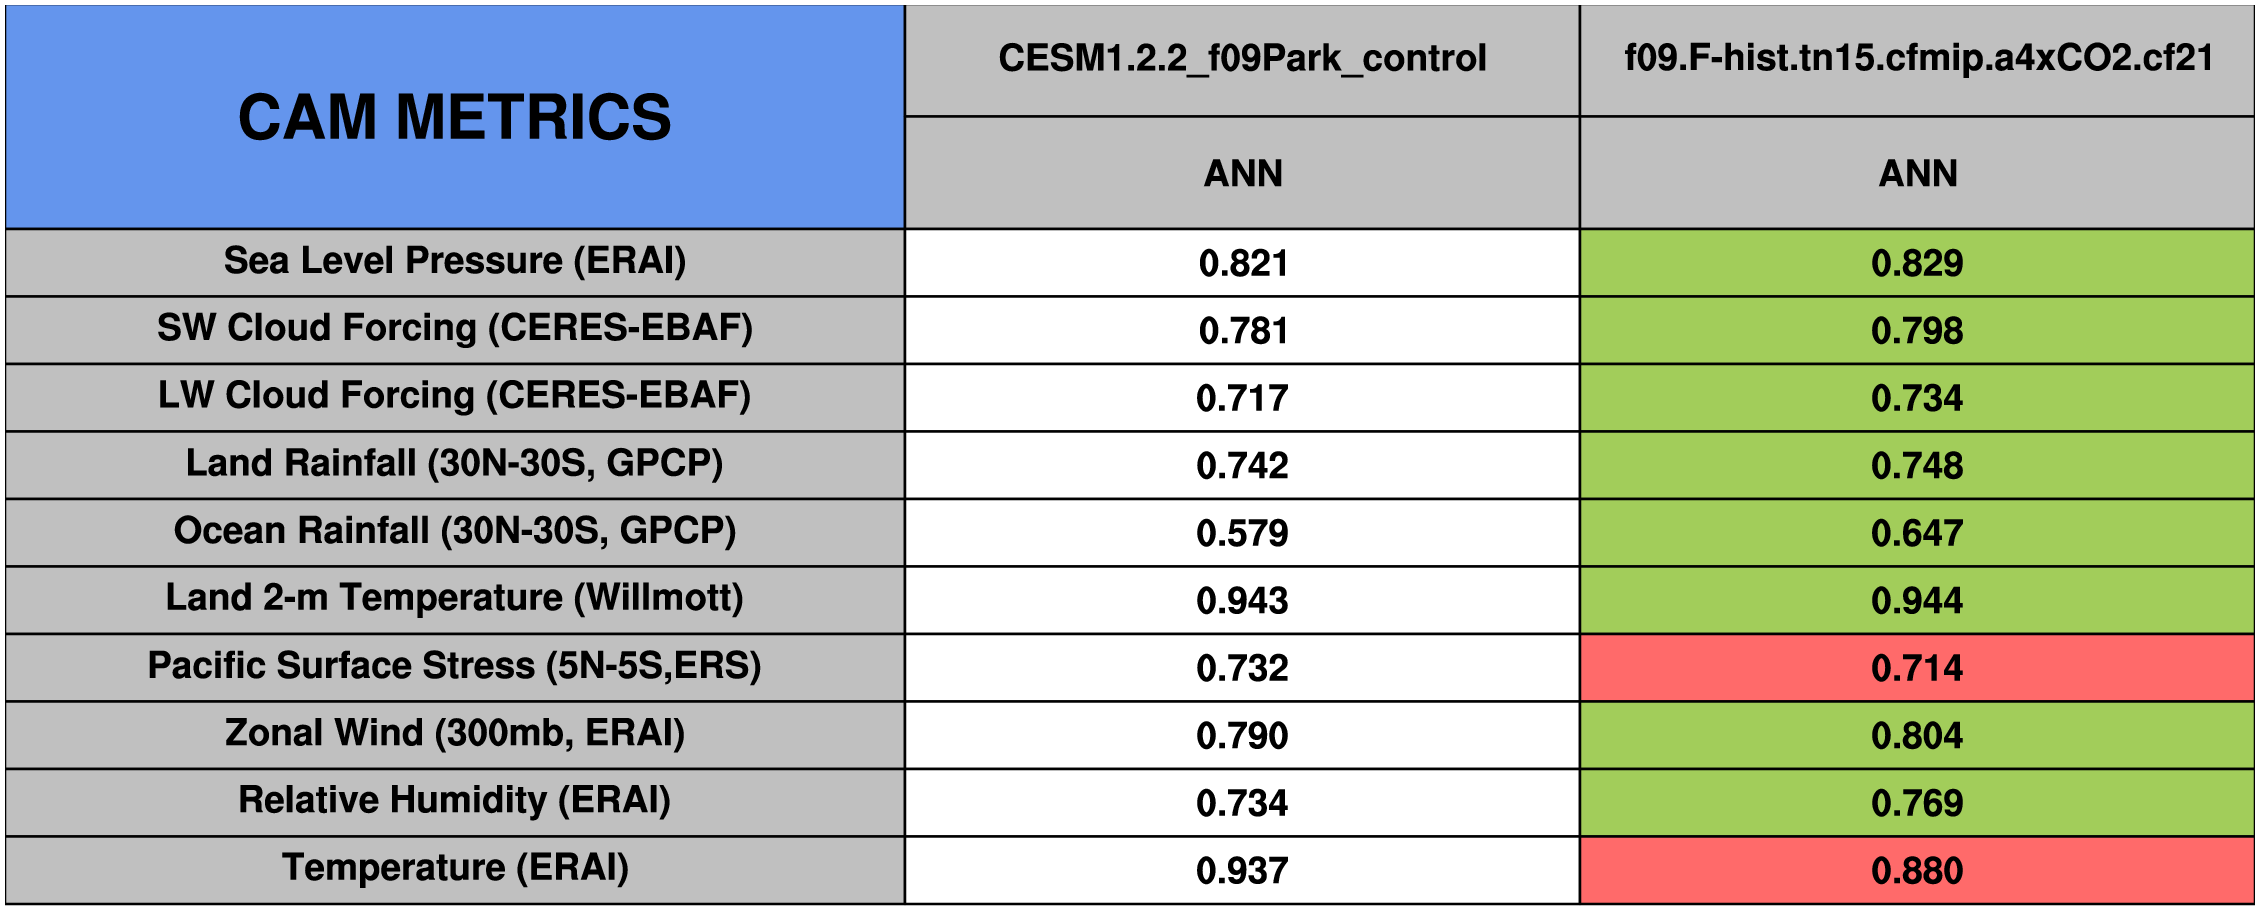The image size is (2260, 911).
Task: Select the Zonal Wind (300mb, ERAI) label
Action: tap(455, 733)
